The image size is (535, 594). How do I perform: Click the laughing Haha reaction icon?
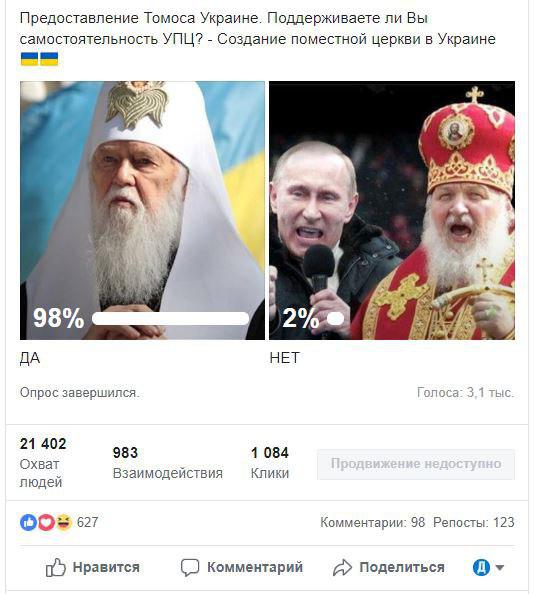pos(64,522)
